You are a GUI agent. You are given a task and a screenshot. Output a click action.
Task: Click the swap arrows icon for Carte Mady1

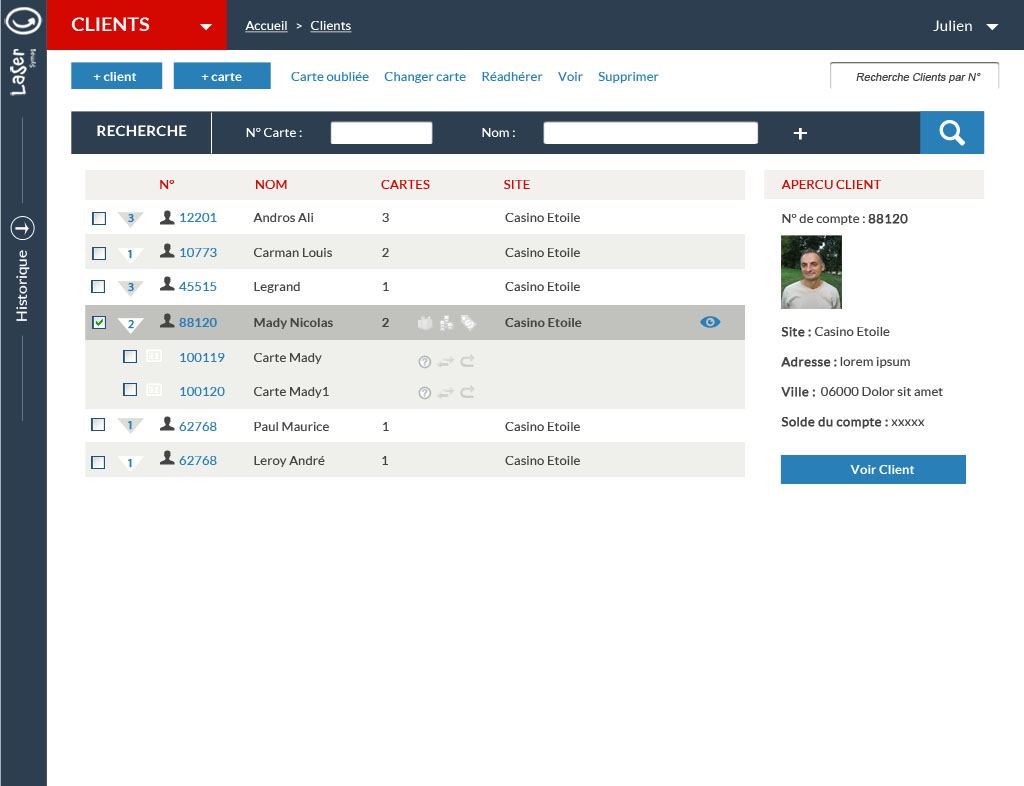point(446,392)
